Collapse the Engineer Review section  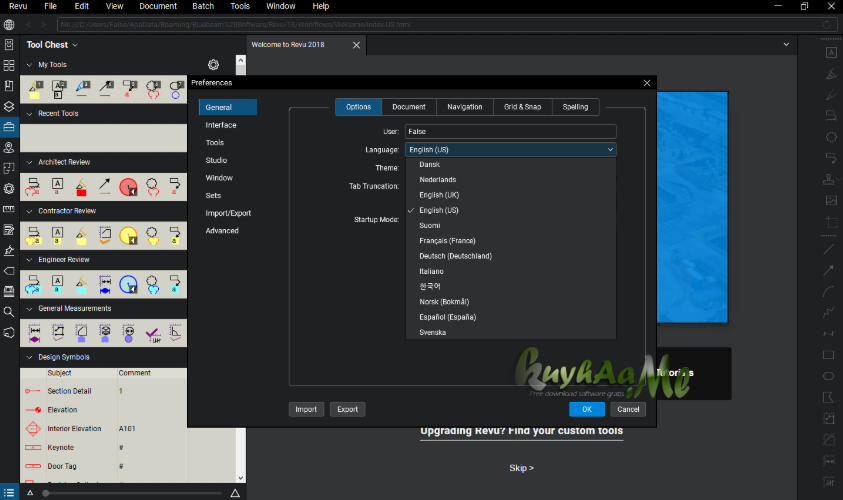click(x=30, y=260)
